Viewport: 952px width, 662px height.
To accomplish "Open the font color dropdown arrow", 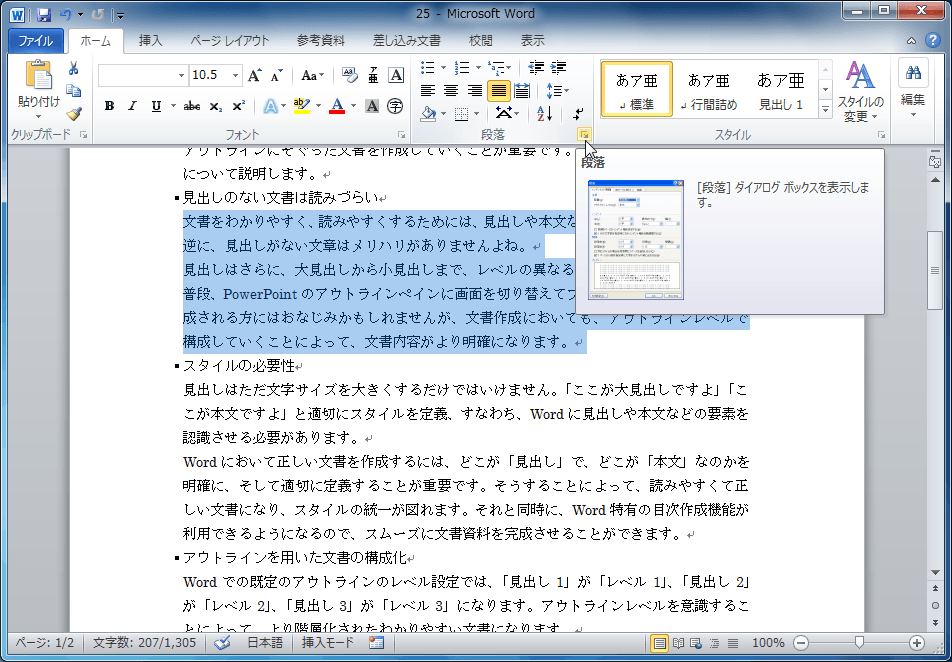I will (x=351, y=106).
